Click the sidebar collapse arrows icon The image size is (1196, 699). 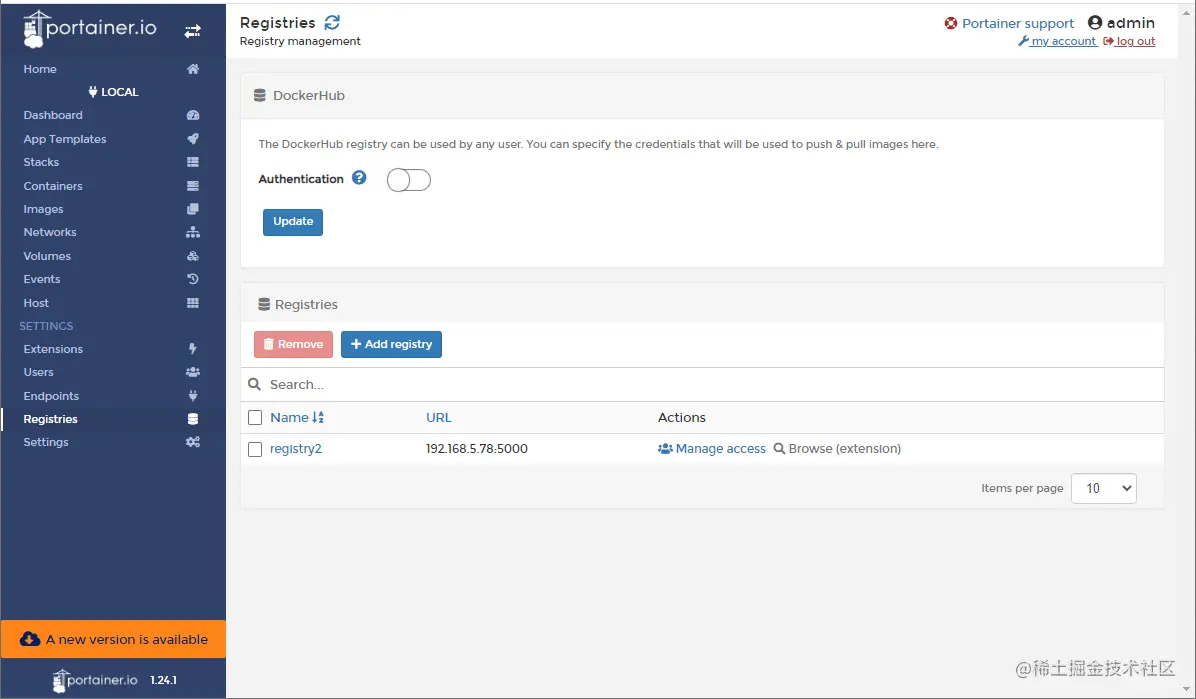[192, 31]
